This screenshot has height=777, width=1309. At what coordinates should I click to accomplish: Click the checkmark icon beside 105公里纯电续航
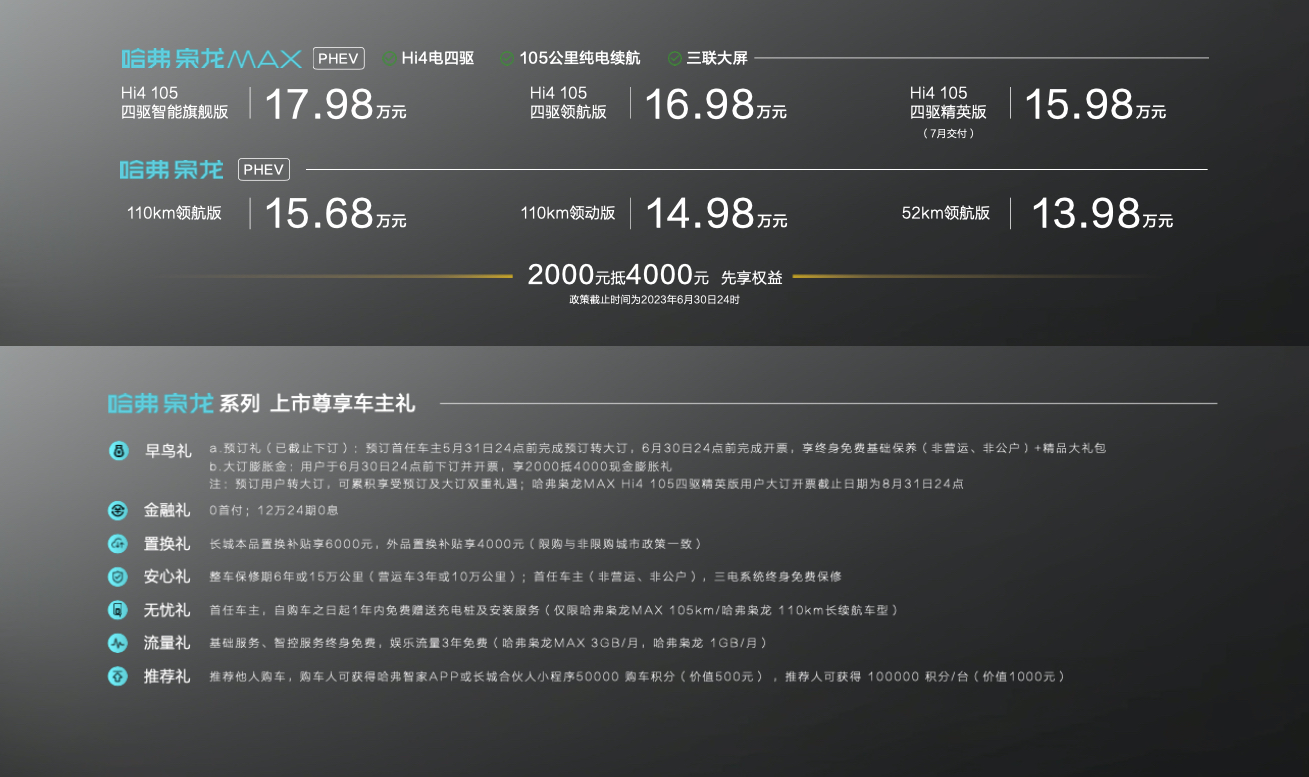pyautogui.click(x=507, y=58)
